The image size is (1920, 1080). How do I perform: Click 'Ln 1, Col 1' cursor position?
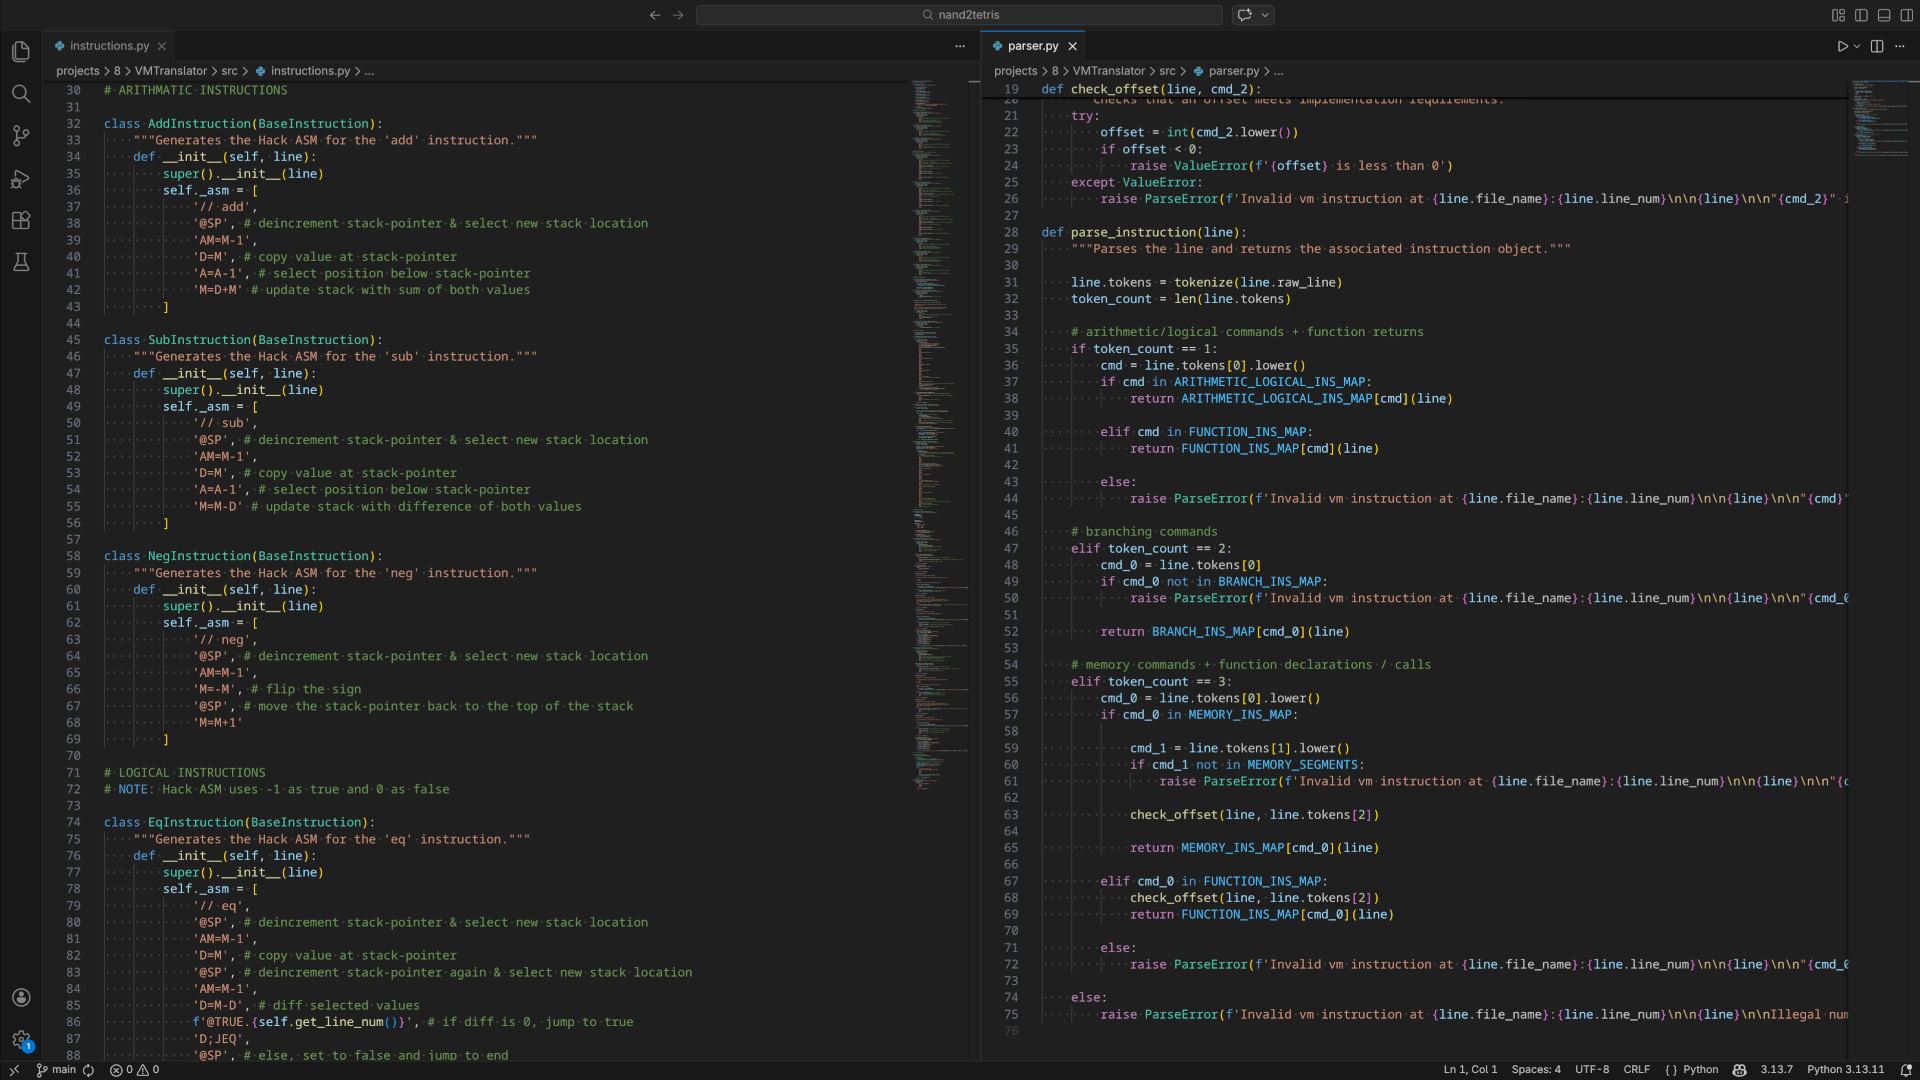(1470, 1070)
